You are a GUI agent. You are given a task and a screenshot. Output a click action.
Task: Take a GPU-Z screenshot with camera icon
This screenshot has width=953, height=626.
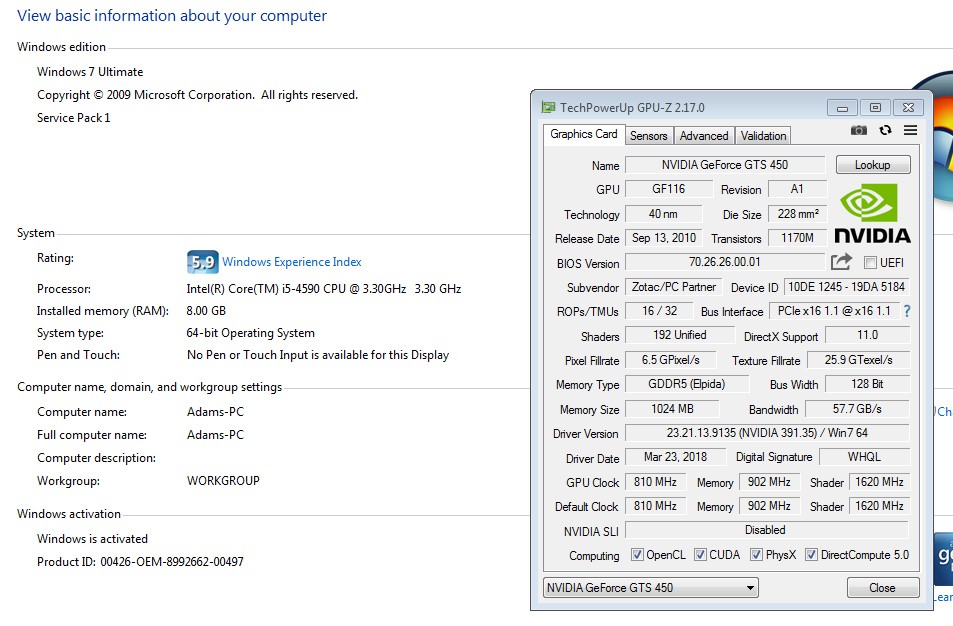coord(858,130)
